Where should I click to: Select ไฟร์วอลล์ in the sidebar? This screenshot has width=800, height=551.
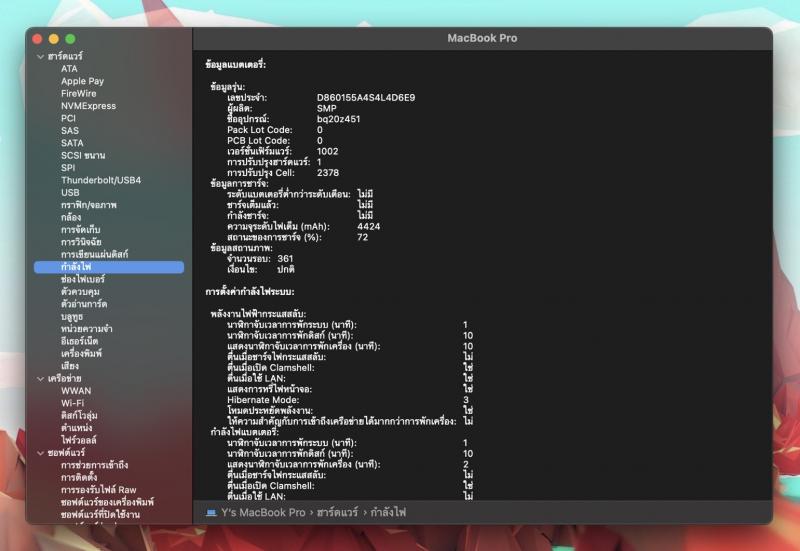click(x=79, y=440)
